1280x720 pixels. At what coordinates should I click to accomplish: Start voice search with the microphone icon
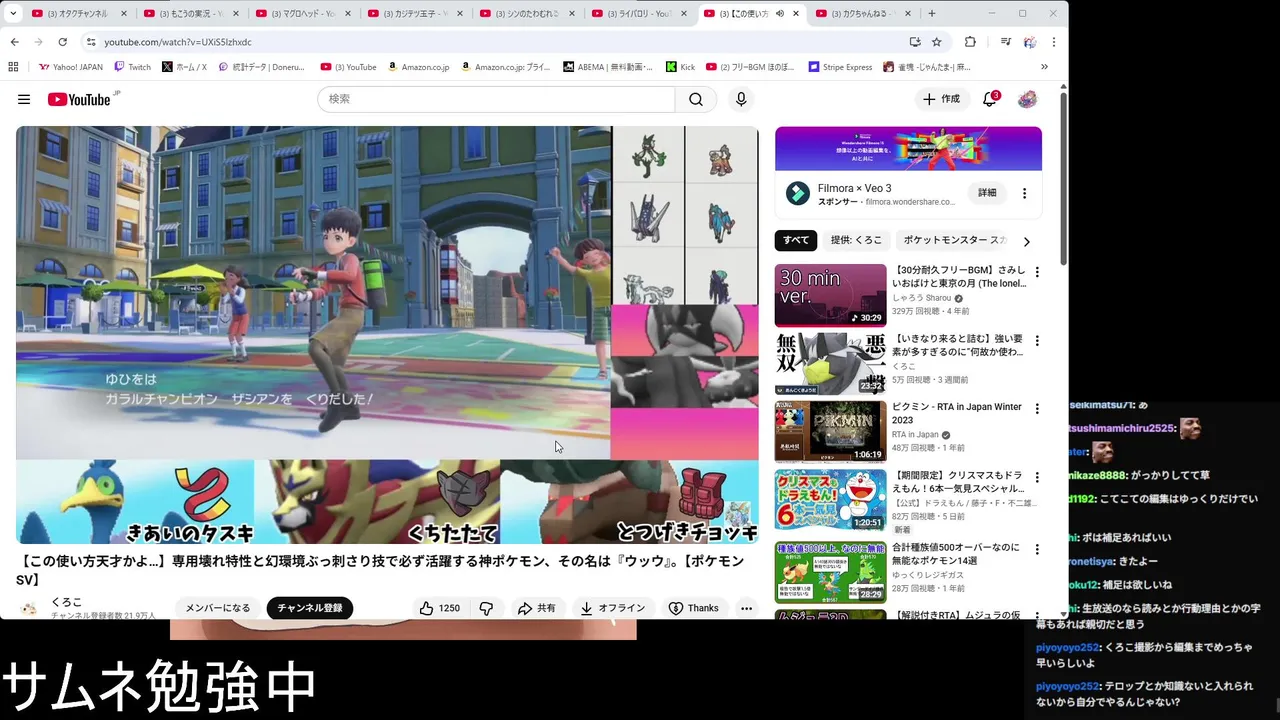click(741, 99)
